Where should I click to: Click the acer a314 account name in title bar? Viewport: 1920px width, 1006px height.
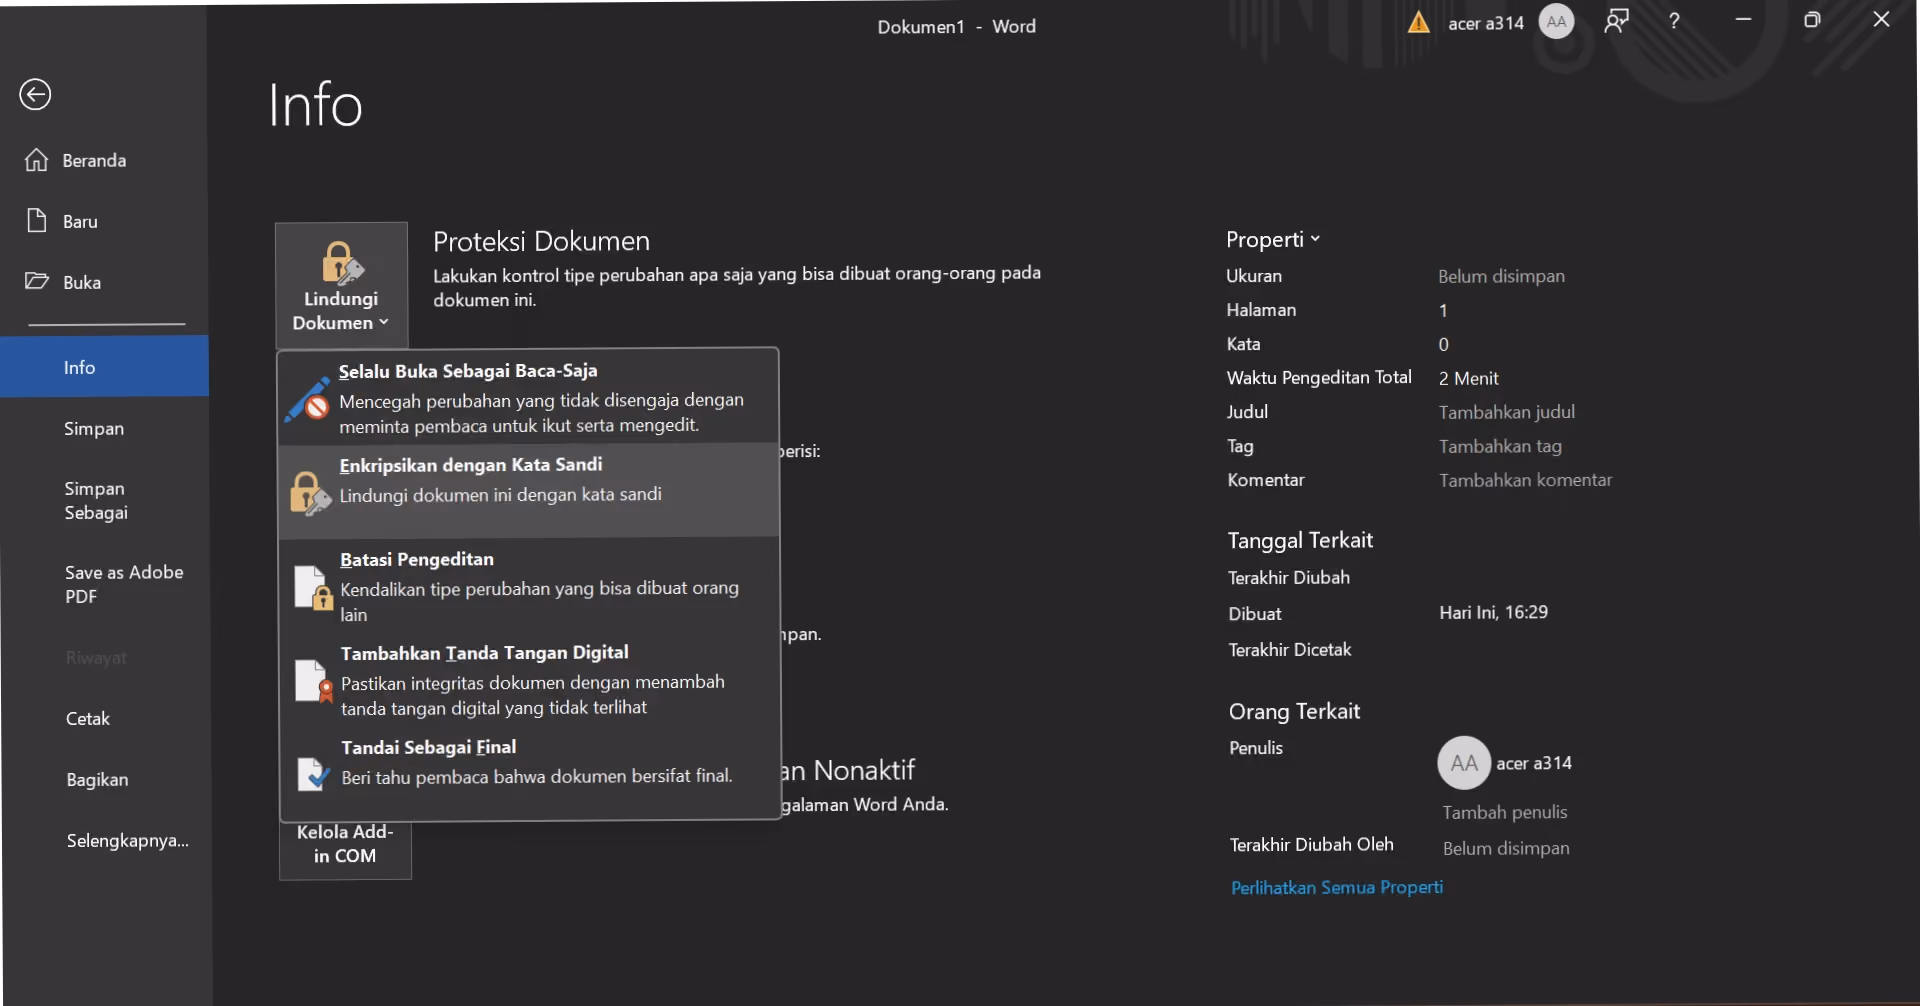point(1486,23)
